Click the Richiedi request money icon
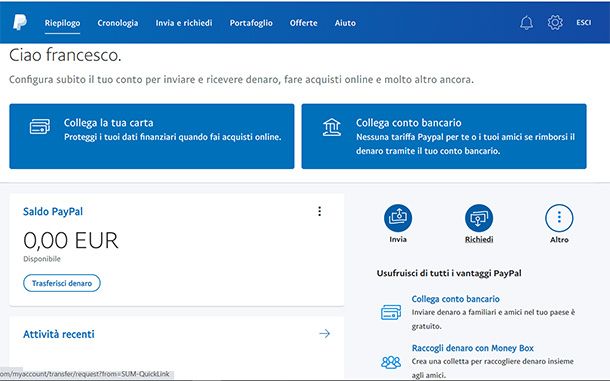 click(479, 218)
